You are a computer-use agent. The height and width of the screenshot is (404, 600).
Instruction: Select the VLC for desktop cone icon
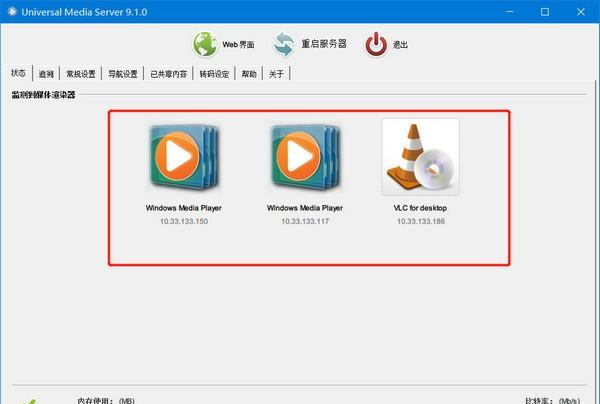click(x=421, y=157)
